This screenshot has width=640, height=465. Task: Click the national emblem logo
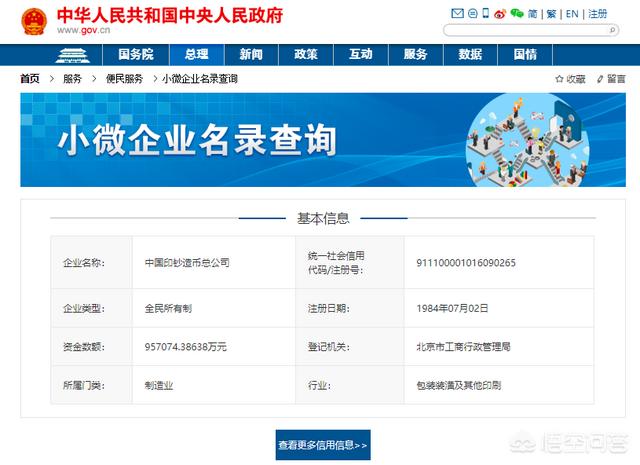(34, 22)
